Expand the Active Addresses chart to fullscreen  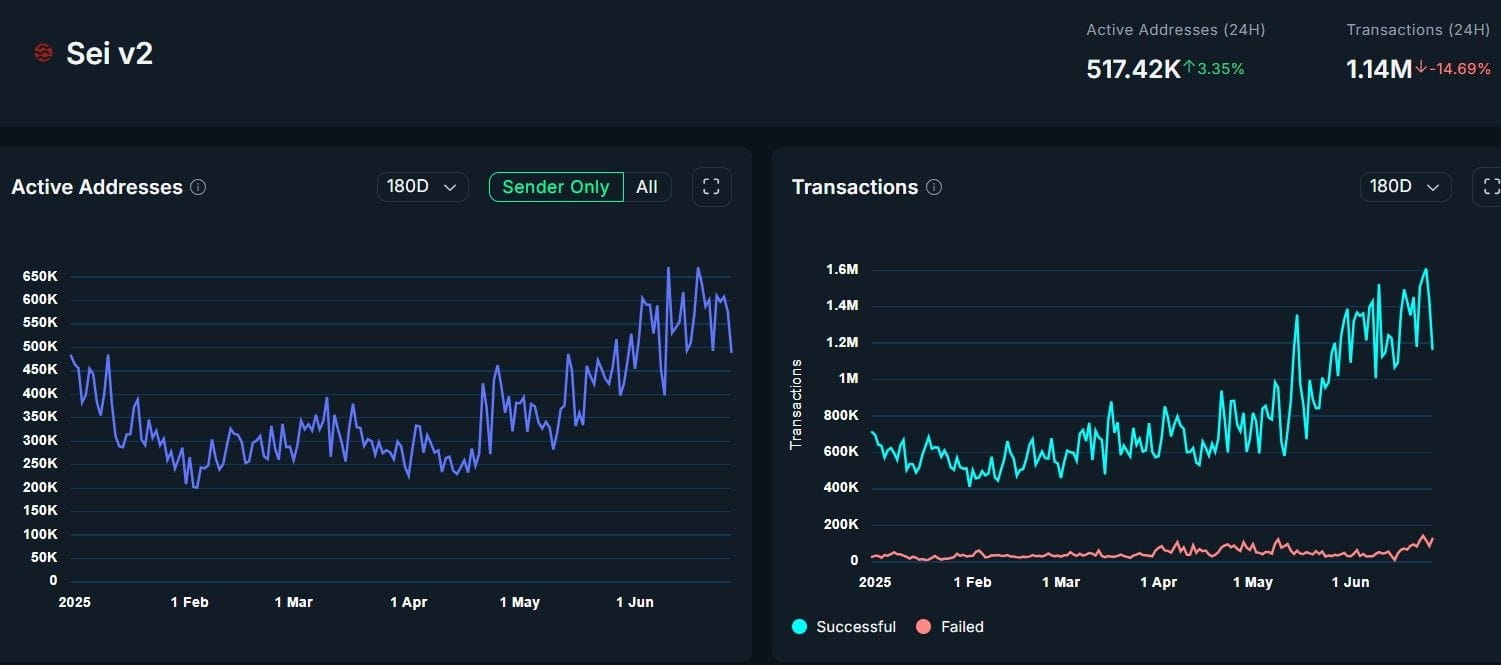[711, 186]
